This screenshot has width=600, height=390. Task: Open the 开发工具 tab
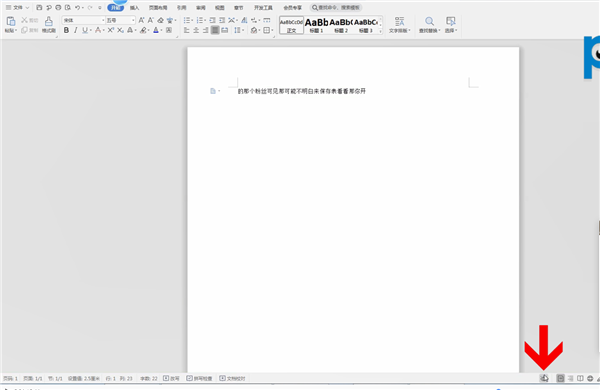[x=263, y=8]
